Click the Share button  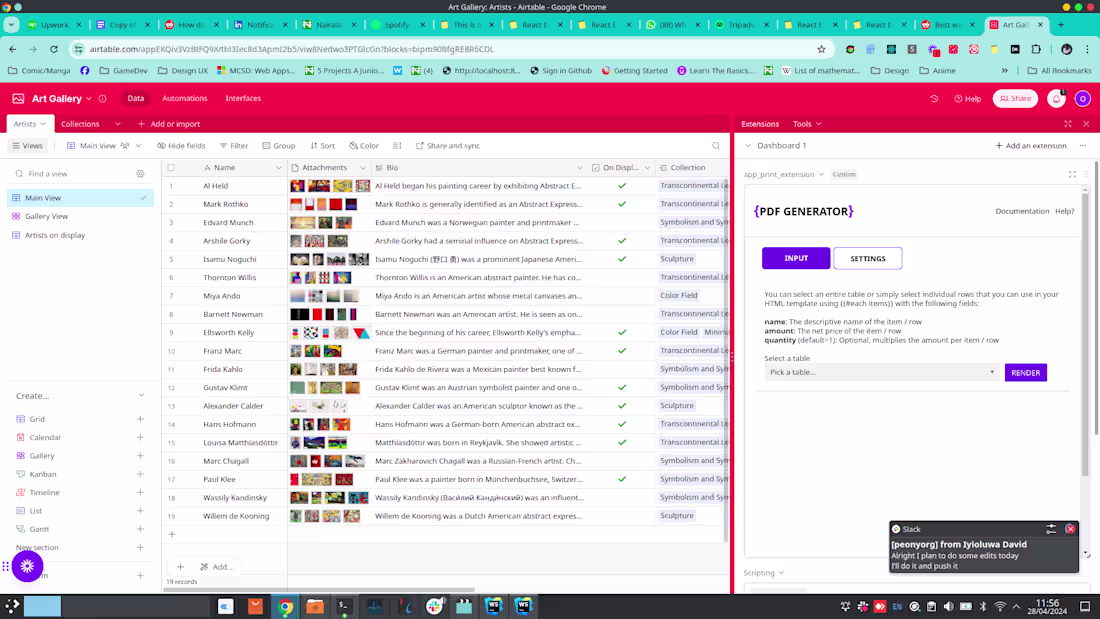[1015, 99]
